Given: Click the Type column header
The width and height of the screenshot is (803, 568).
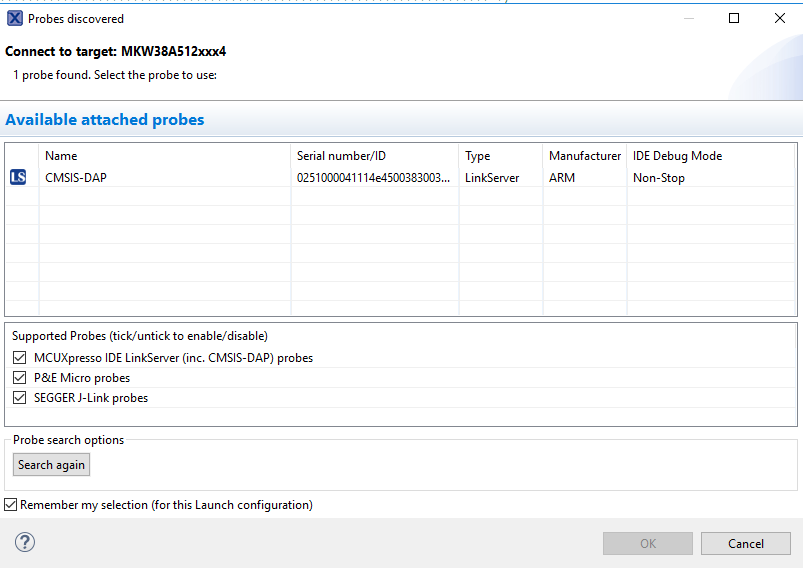Looking at the screenshot, I should pyautogui.click(x=477, y=156).
